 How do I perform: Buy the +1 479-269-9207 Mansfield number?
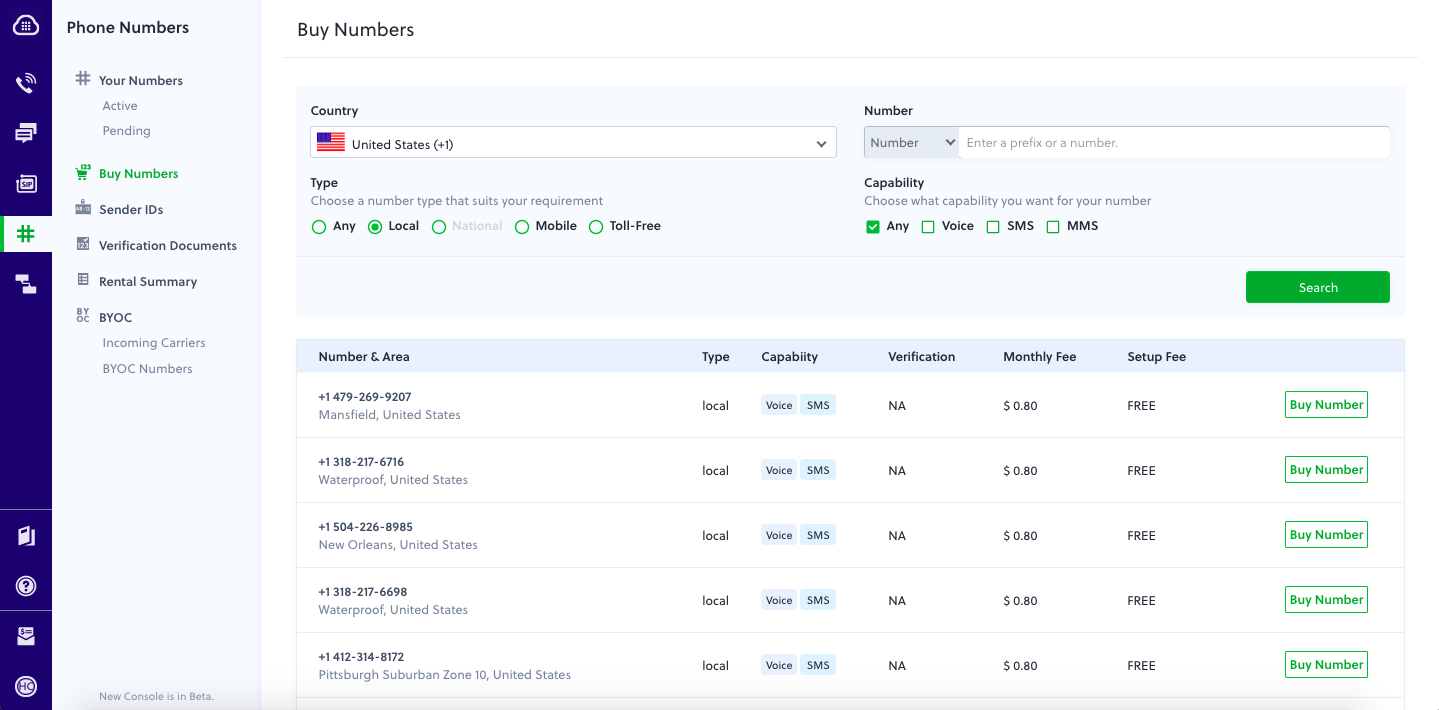pyautogui.click(x=1325, y=405)
